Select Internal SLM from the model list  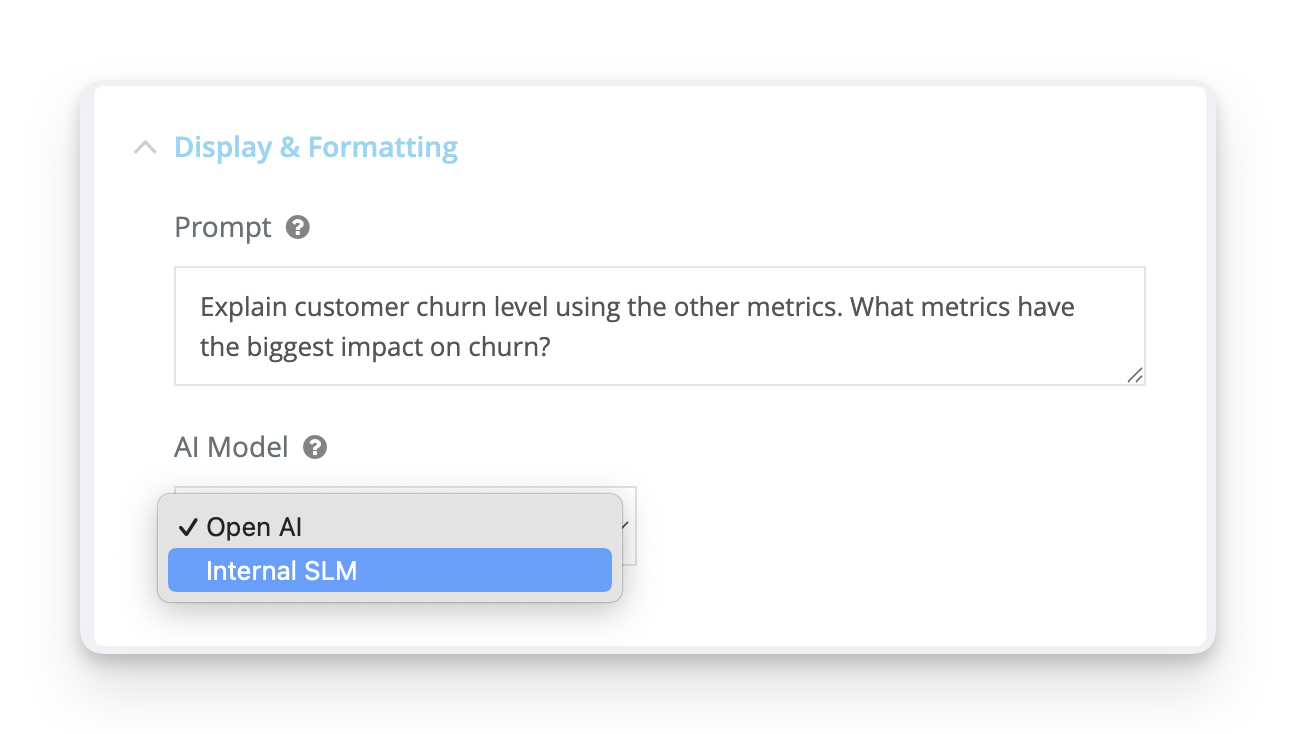390,570
